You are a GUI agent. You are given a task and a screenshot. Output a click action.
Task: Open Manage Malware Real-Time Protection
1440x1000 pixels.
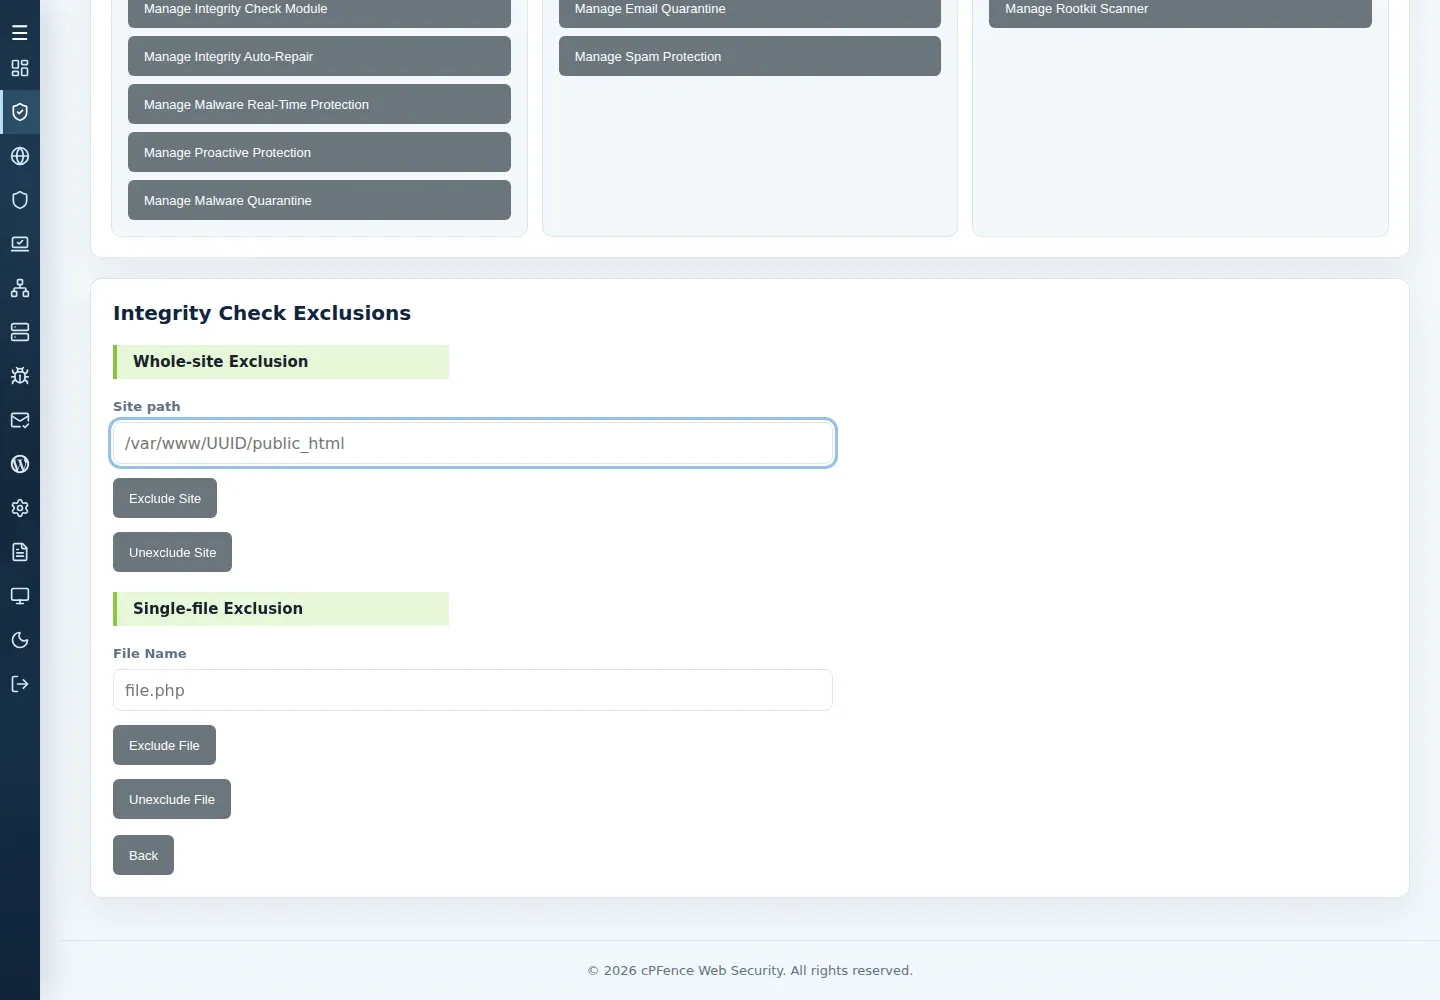(319, 104)
